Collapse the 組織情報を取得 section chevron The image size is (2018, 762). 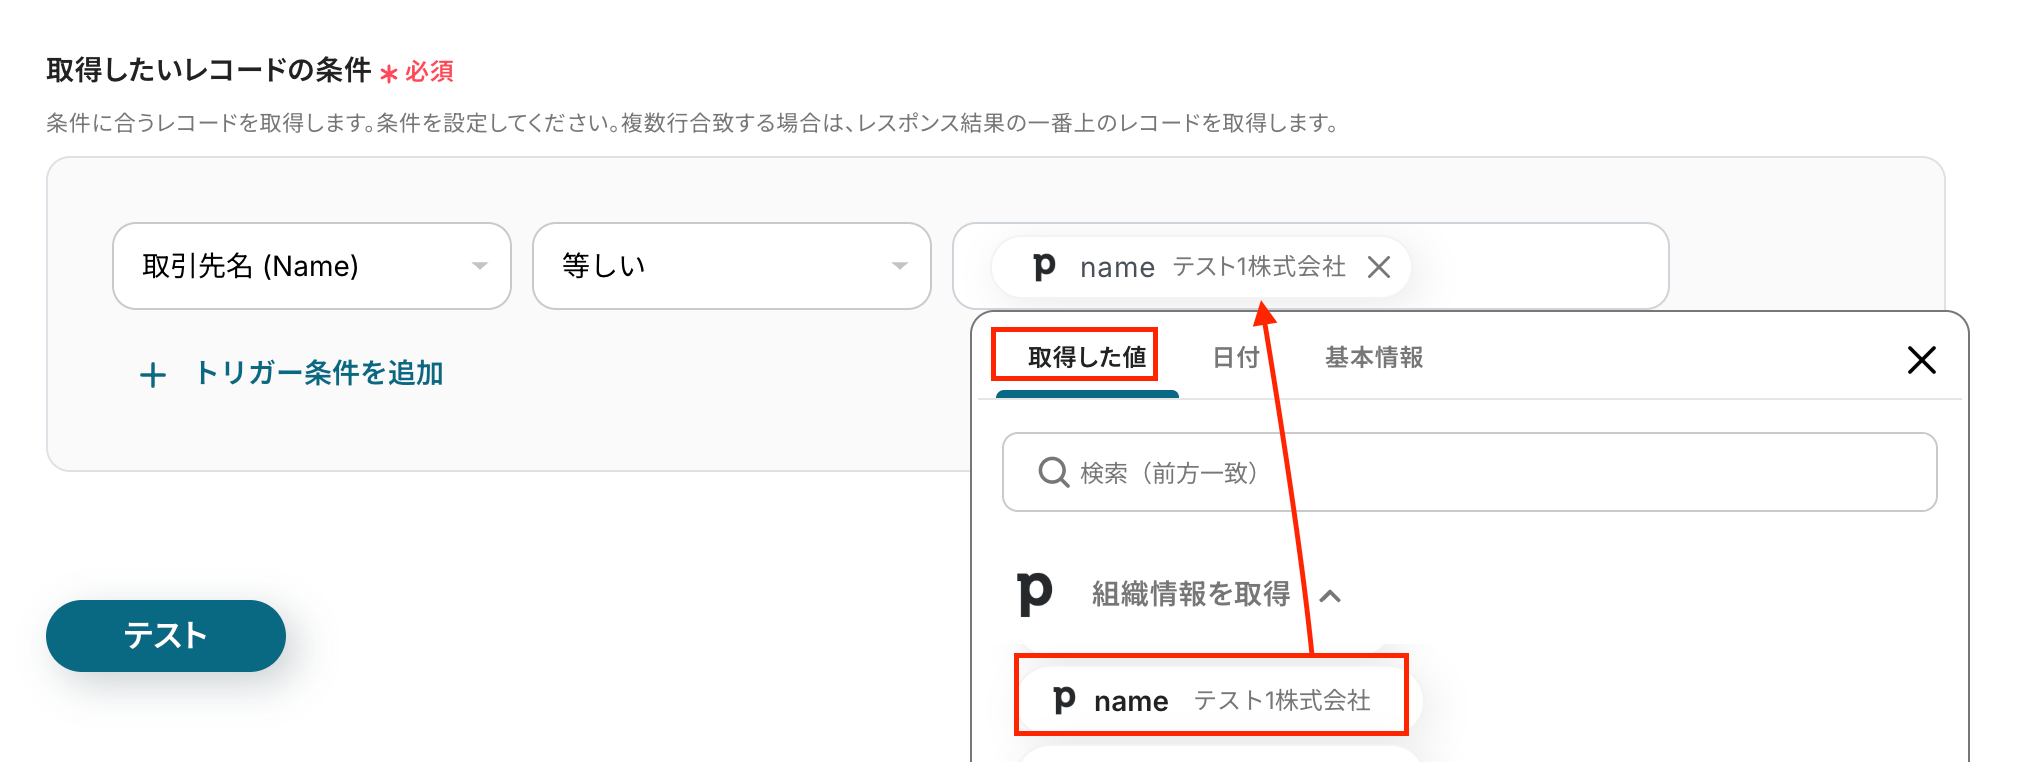pyautogui.click(x=1330, y=596)
